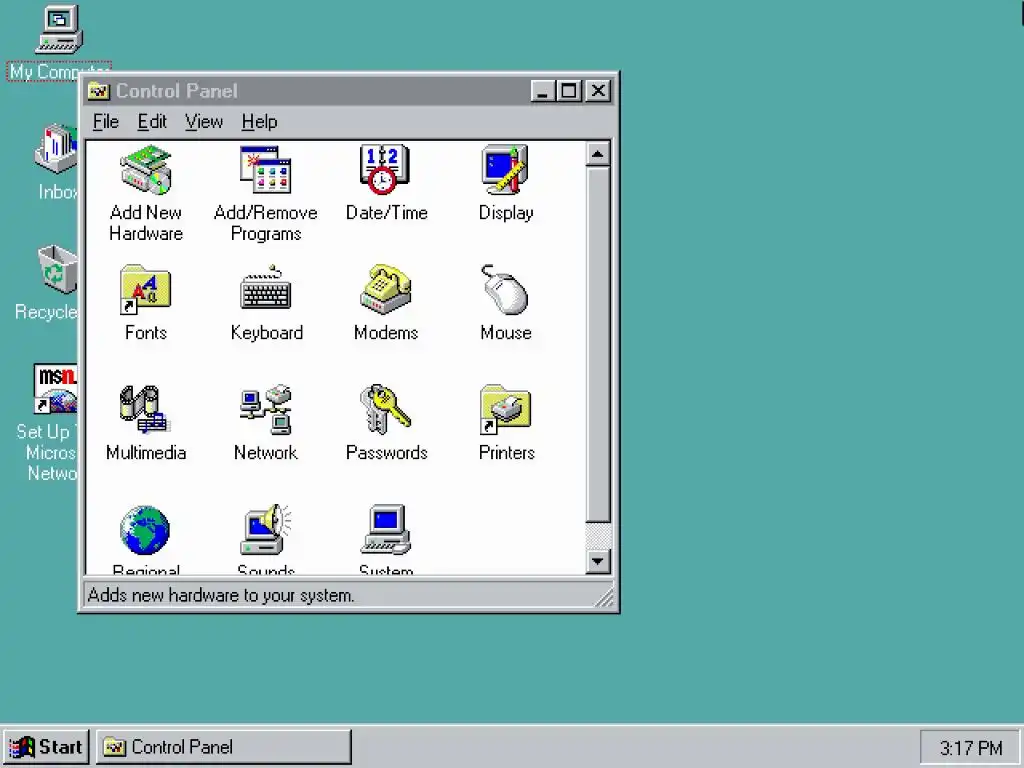Click the Control Panel title bar icon
Image resolution: width=1024 pixels, height=768 pixels.
pyautogui.click(x=99, y=91)
